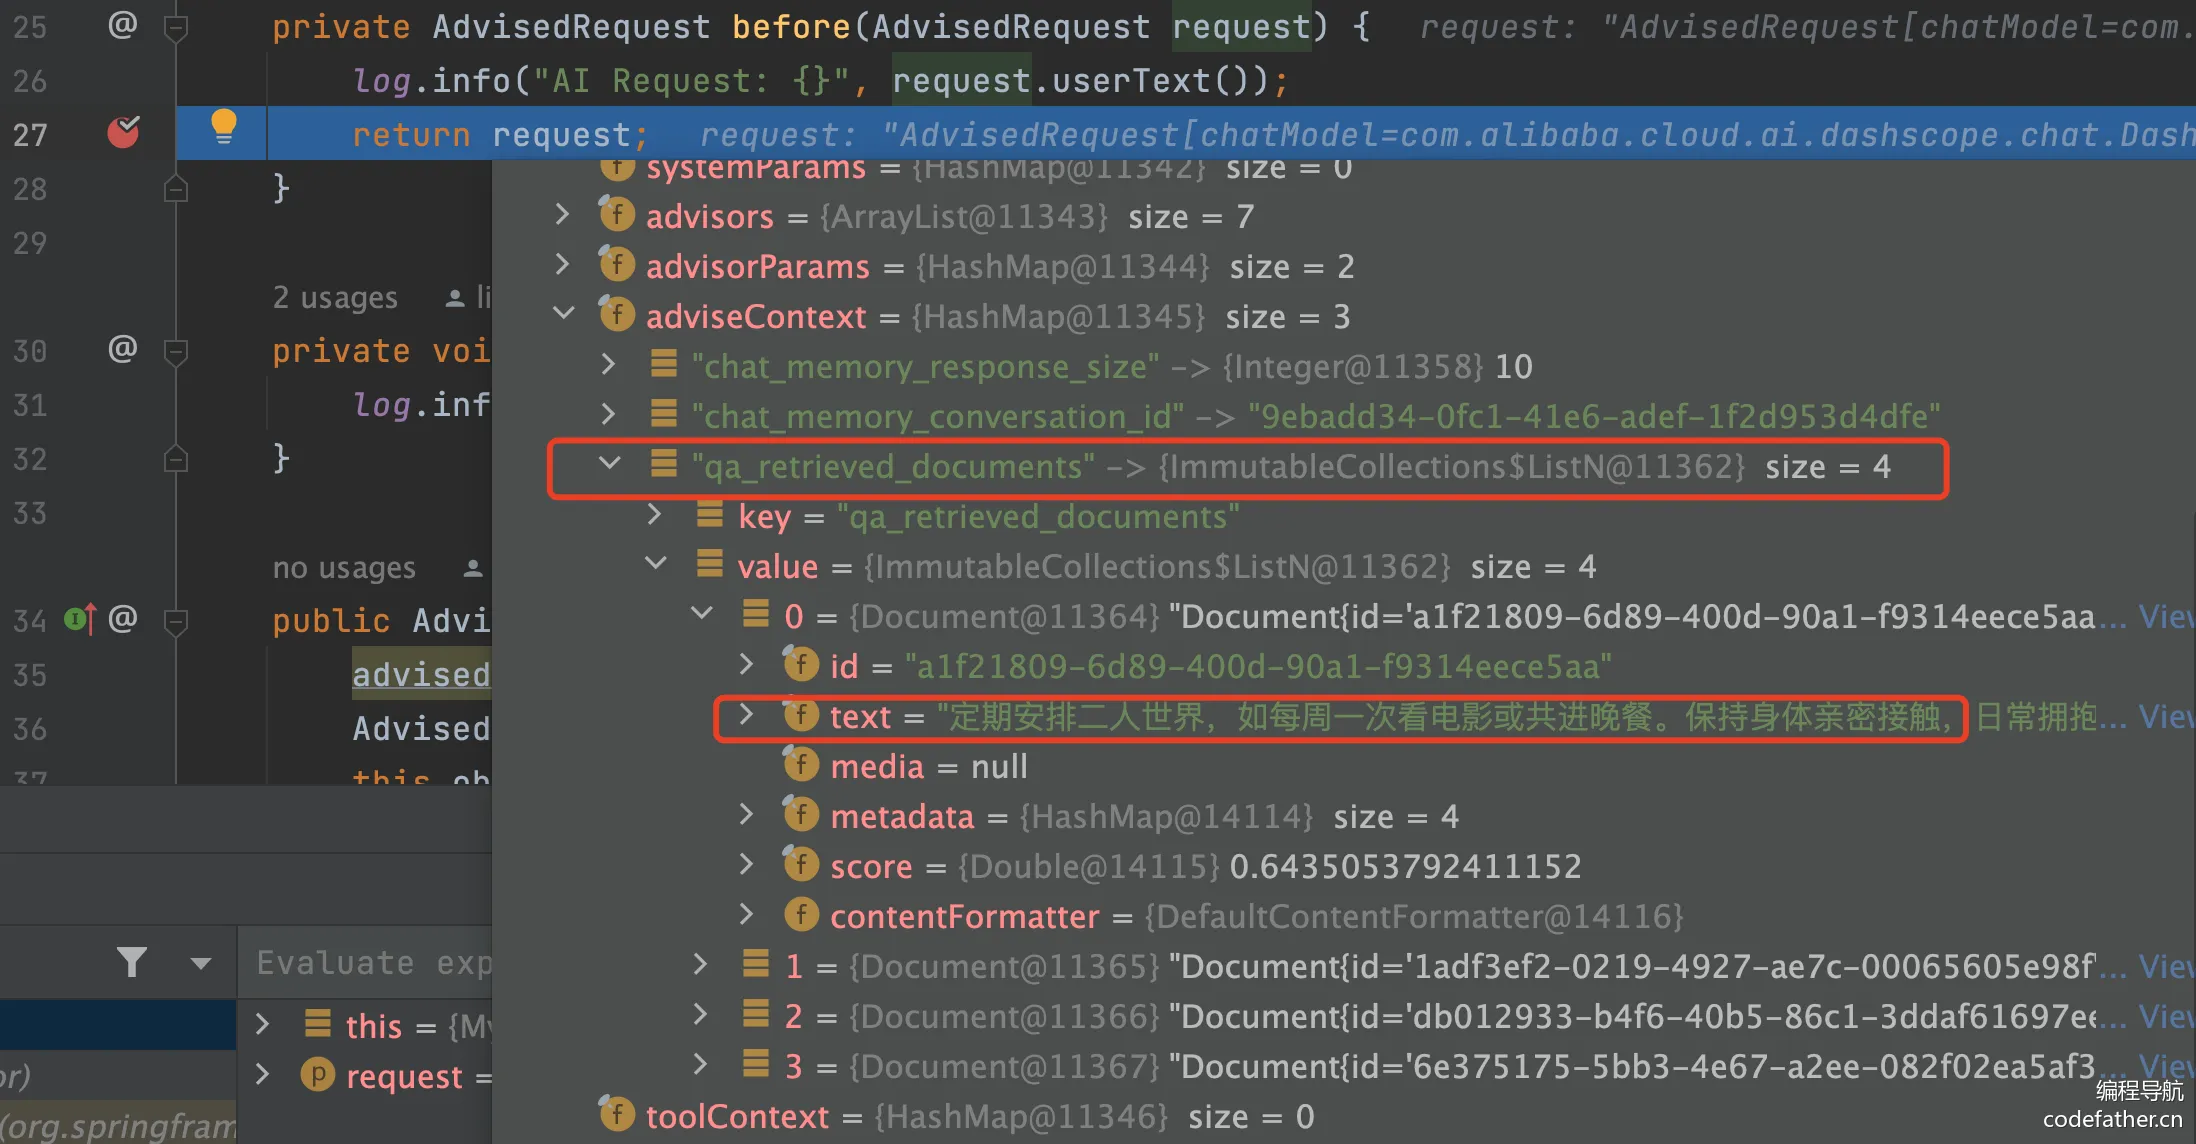The height and width of the screenshot is (1144, 2196).
Task: Collapse the code fold marker at line 30
Action: point(176,351)
